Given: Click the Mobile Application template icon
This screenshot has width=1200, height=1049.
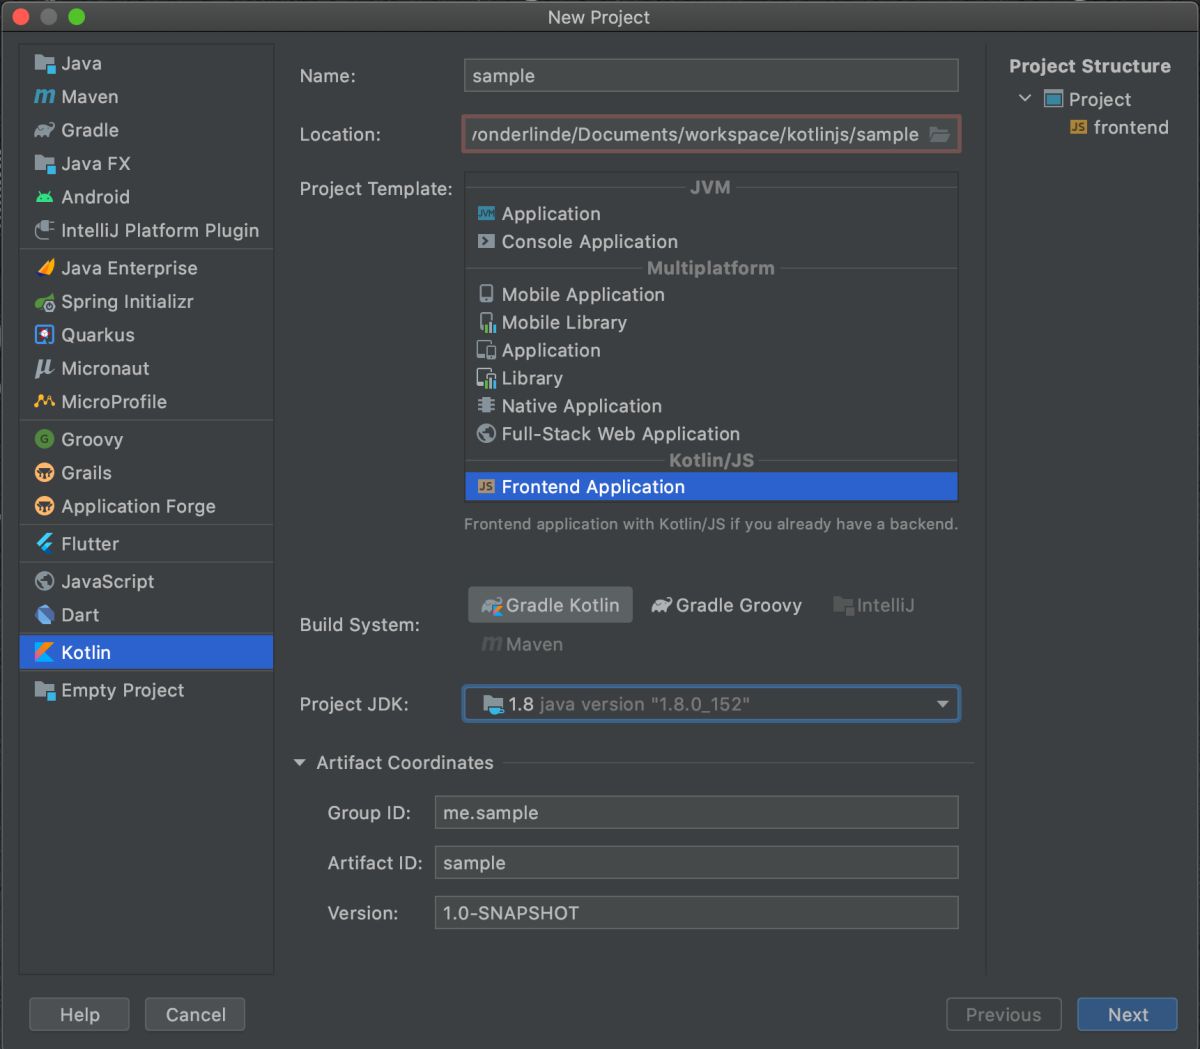Looking at the screenshot, I should [x=486, y=294].
